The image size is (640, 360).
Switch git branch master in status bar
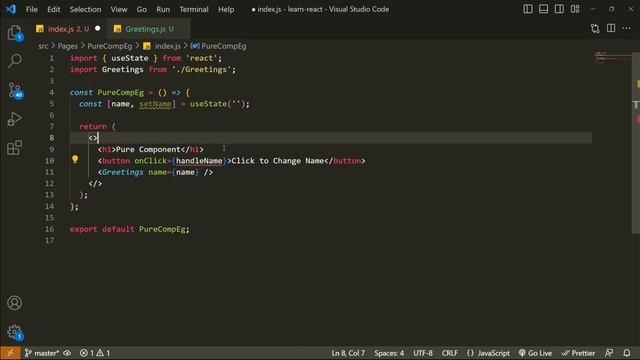42,353
